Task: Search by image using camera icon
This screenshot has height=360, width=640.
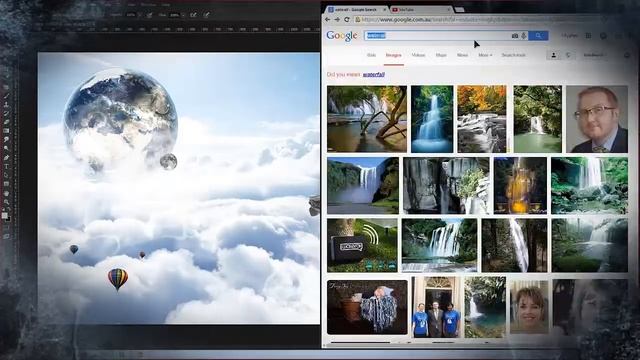Action: (x=515, y=36)
